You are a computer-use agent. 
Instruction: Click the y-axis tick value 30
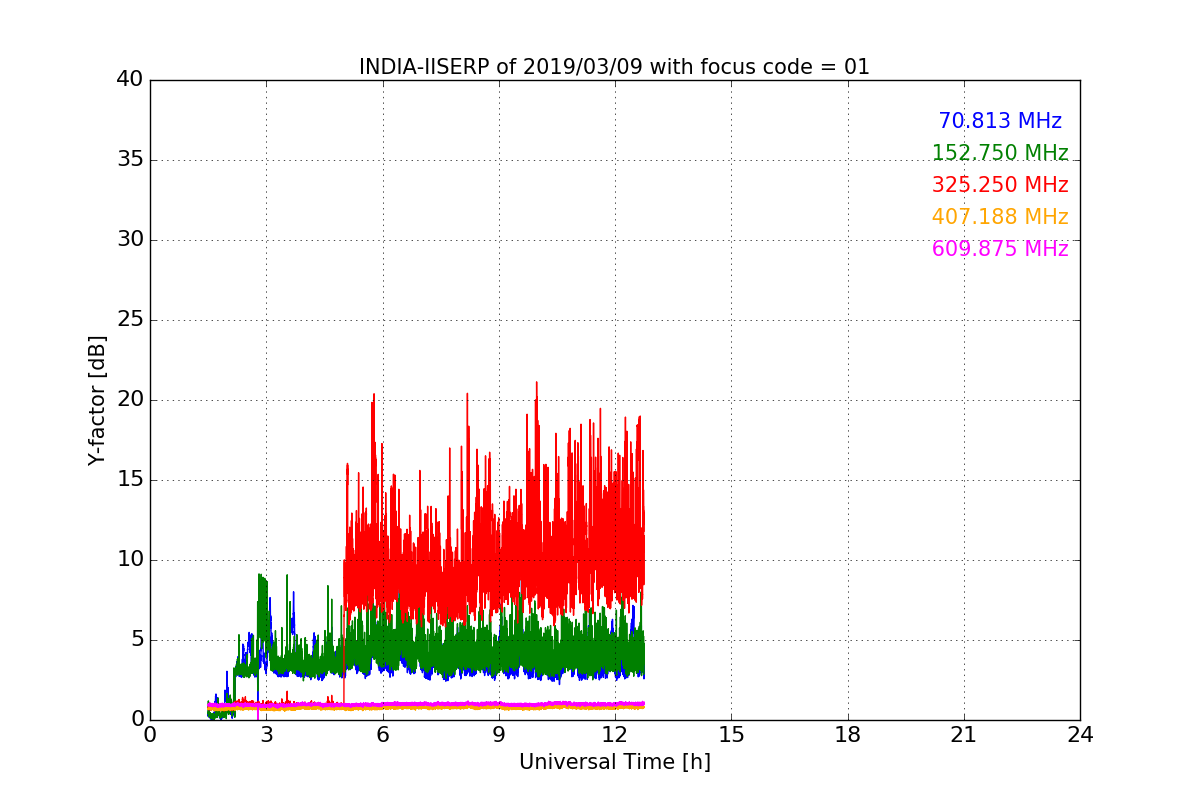click(129, 239)
